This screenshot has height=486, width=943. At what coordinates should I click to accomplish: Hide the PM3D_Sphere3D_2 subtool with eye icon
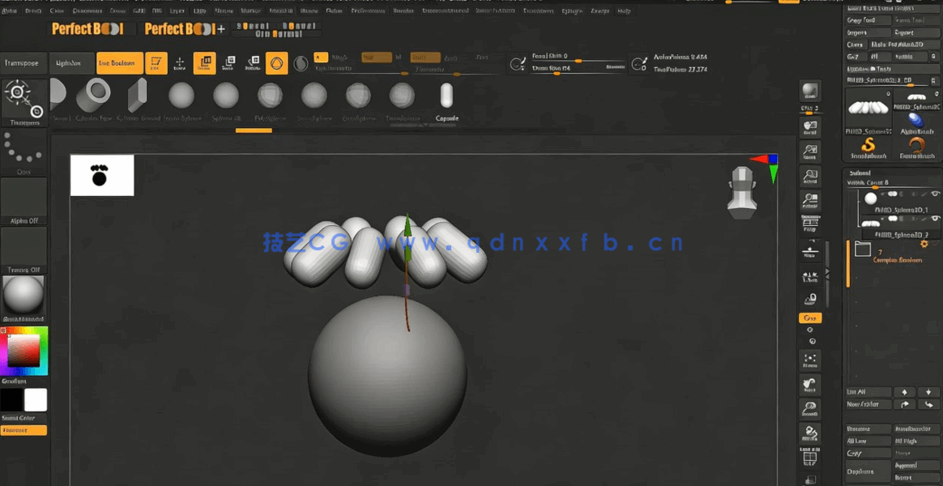coord(935,219)
